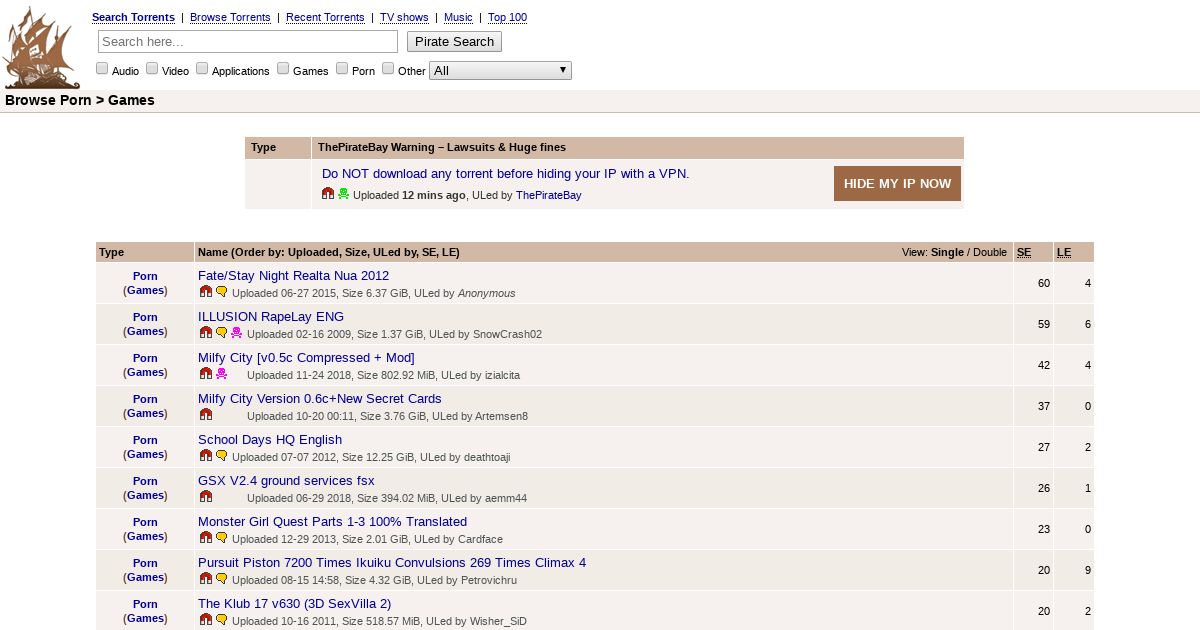The image size is (1200, 630).
Task: Click magnet icon for Monster Girl Quest Parts 1-3
Action: pyautogui.click(x=206, y=537)
